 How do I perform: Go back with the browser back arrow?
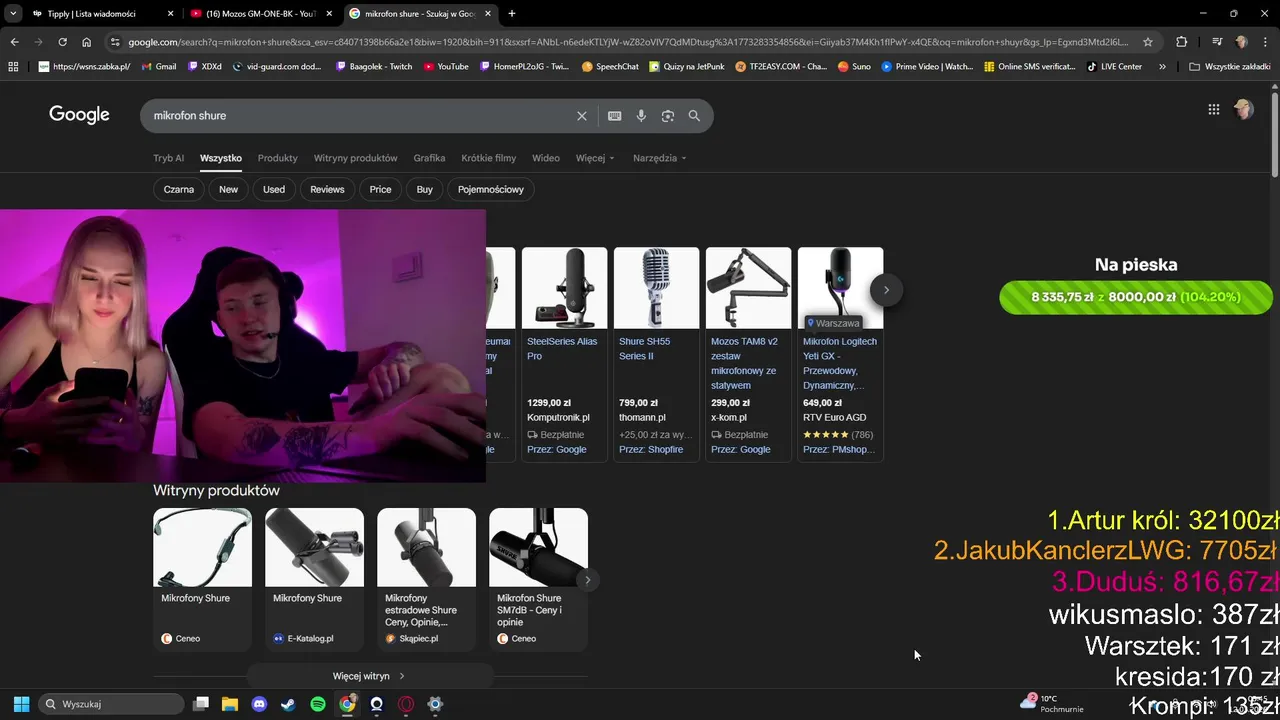pyautogui.click(x=14, y=42)
